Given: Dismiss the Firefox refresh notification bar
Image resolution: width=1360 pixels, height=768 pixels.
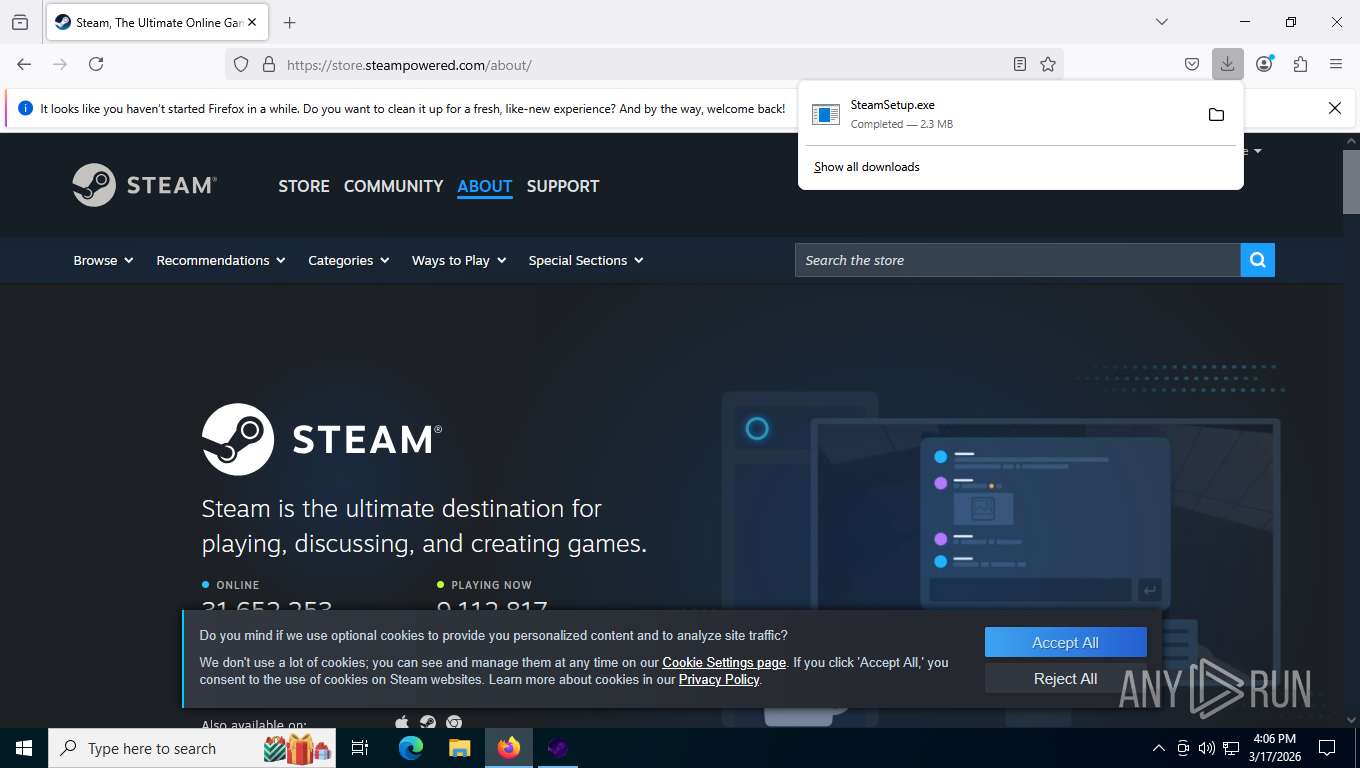Looking at the screenshot, I should click(1334, 108).
